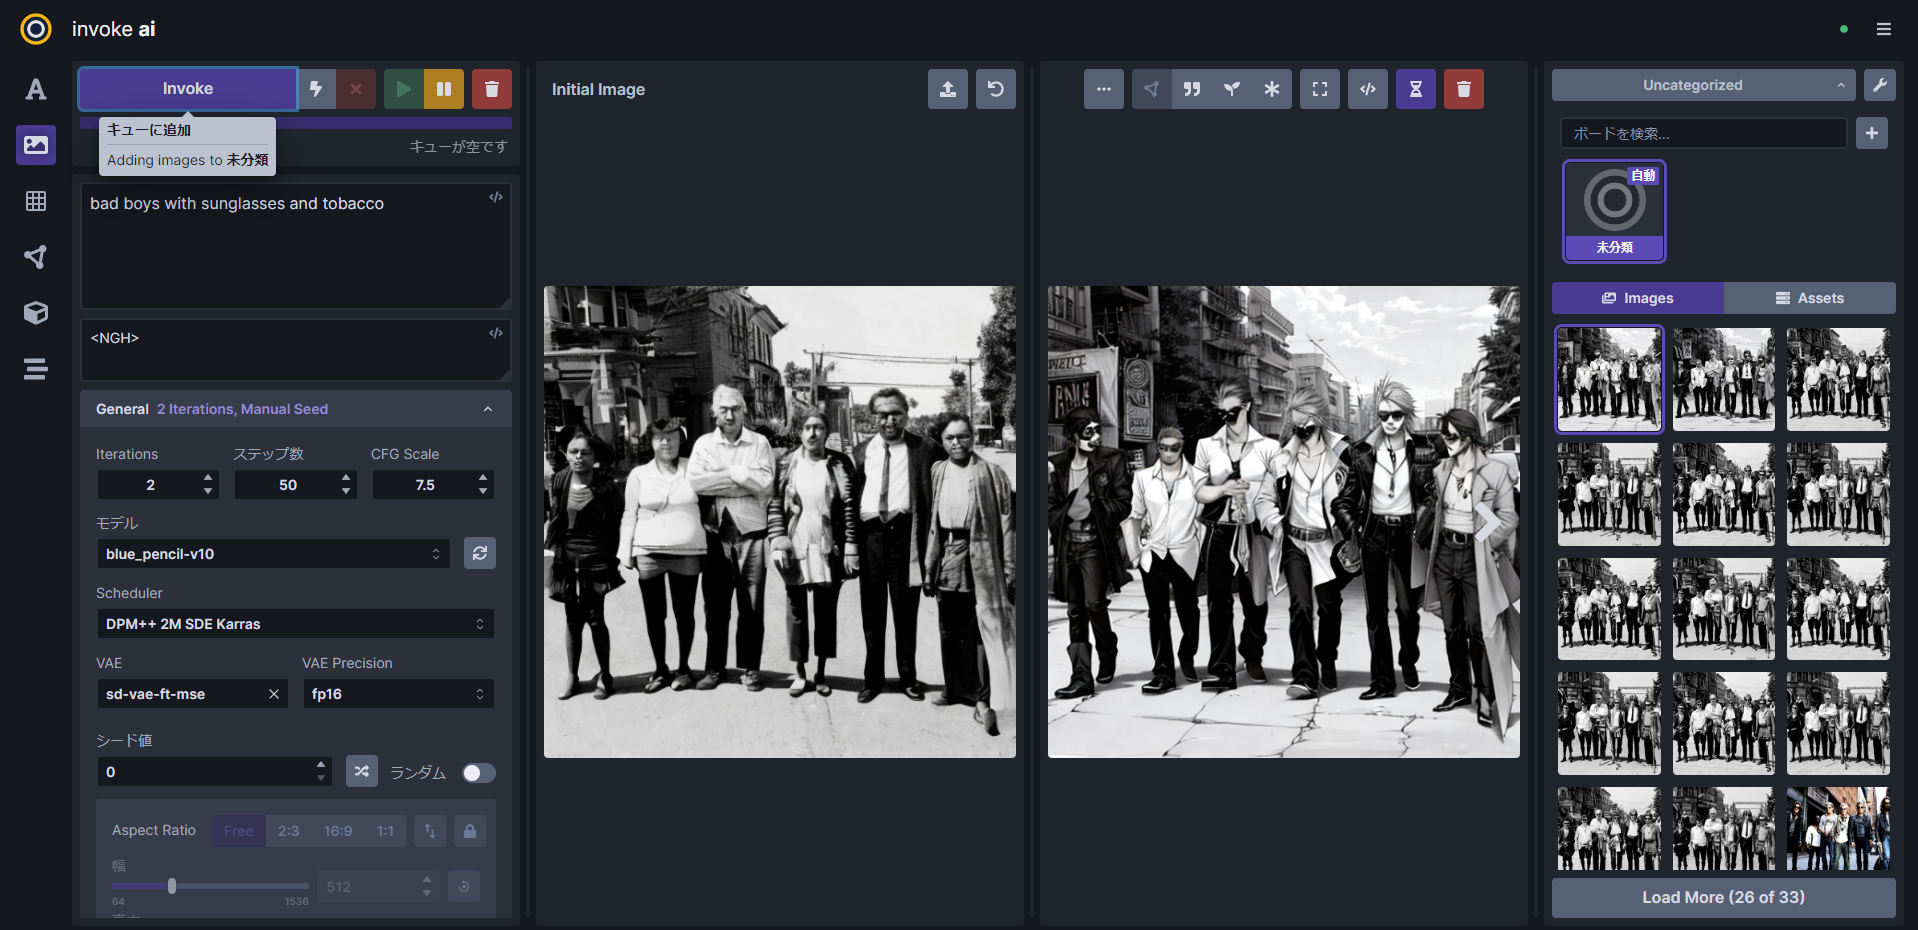Swap width and height dimensions icon
The width and height of the screenshot is (1918, 930).
click(x=430, y=831)
